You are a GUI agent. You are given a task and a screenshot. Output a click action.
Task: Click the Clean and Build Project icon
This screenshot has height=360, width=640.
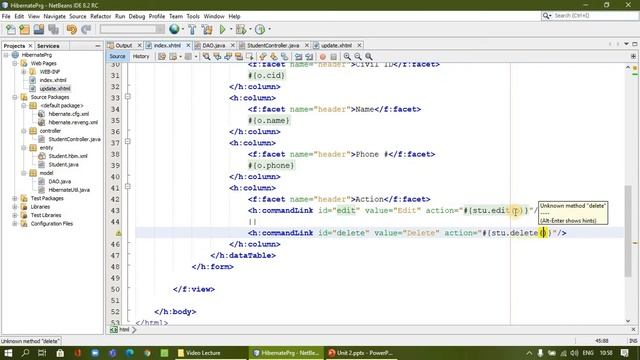click(x=207, y=29)
